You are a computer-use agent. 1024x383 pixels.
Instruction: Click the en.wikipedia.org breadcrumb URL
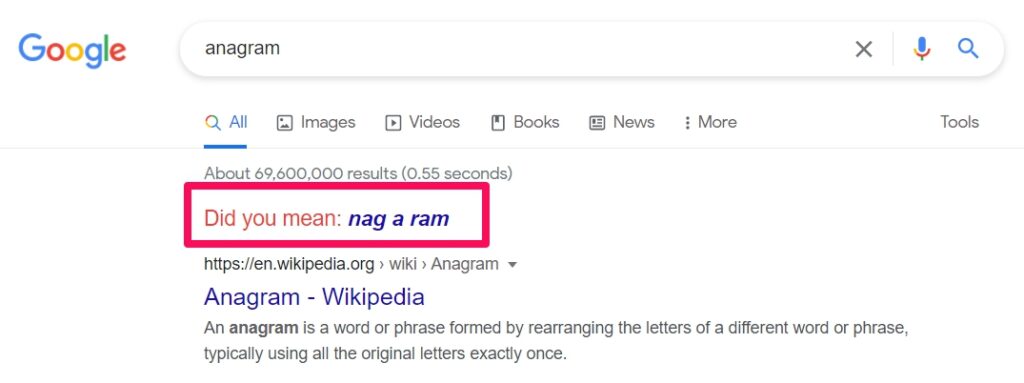pos(289,265)
